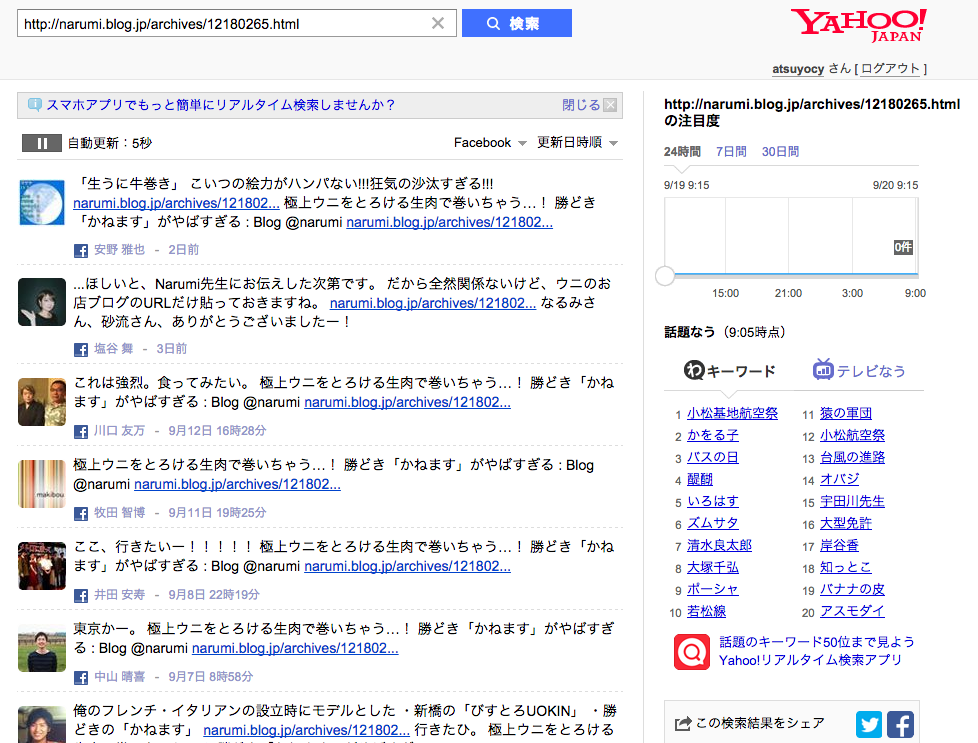978x743 pixels.
Task: Click the red realtime search app icon
Action: [x=692, y=652]
